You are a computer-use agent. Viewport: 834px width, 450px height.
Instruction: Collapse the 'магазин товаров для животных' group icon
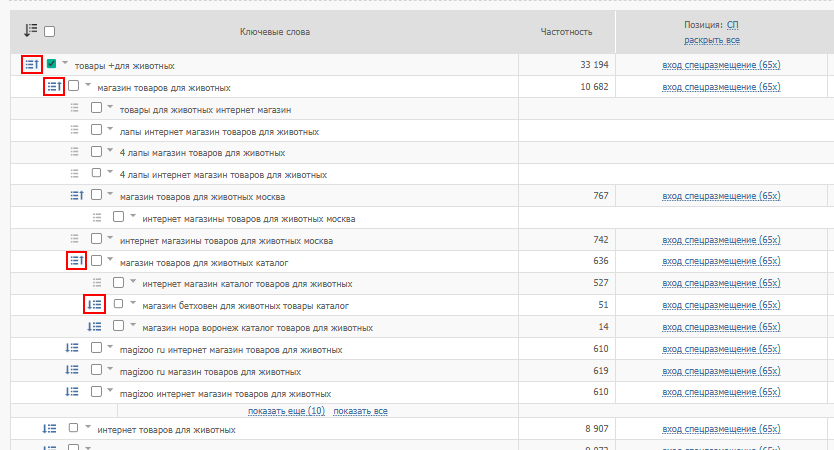pyautogui.click(x=54, y=87)
